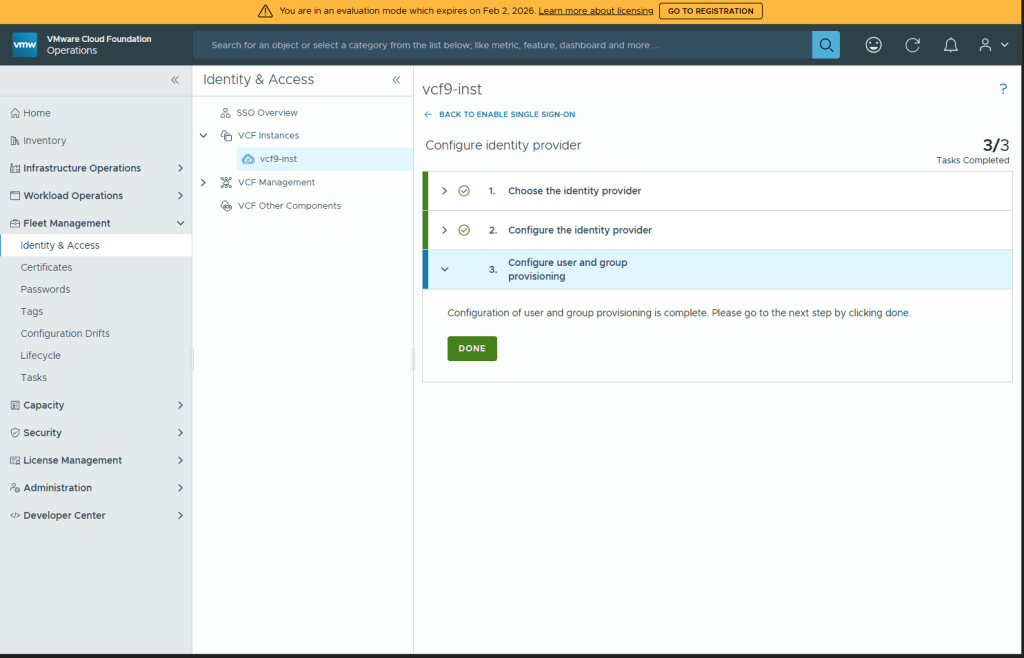Click the VMware logo icon
The image size is (1024, 658).
pyautogui.click(x=25, y=45)
